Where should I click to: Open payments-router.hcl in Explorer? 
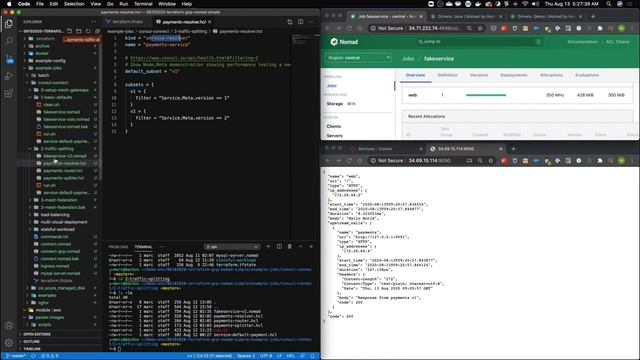click(62, 171)
